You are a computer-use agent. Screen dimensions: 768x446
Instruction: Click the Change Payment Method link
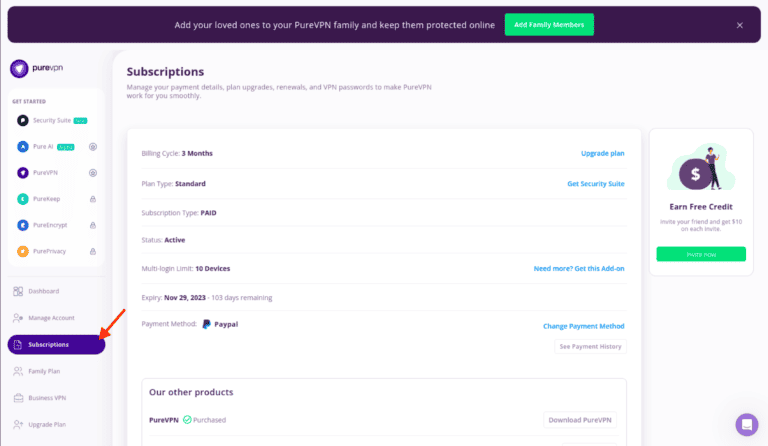point(583,326)
